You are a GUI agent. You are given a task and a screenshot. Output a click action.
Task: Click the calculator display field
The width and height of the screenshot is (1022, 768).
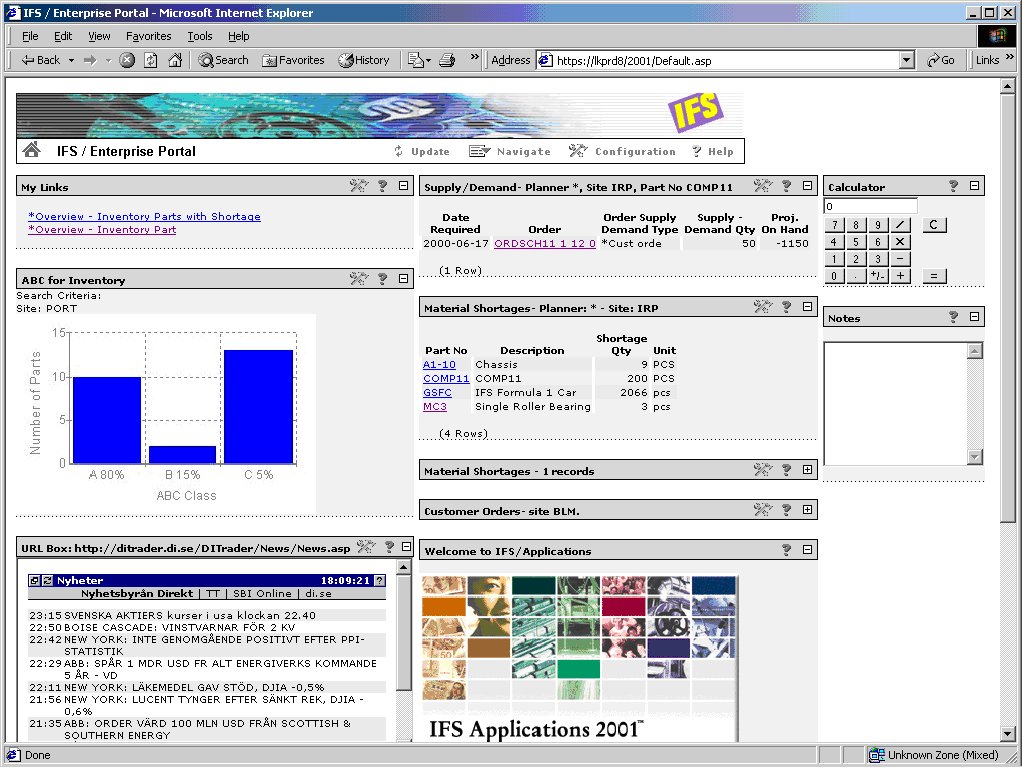[x=871, y=206]
